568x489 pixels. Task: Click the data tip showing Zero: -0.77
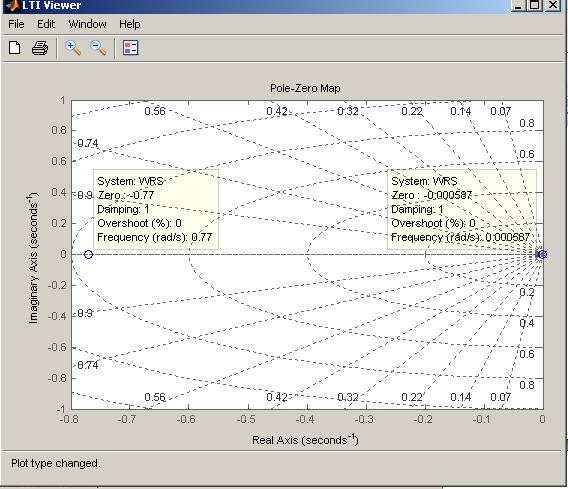[x=156, y=209]
